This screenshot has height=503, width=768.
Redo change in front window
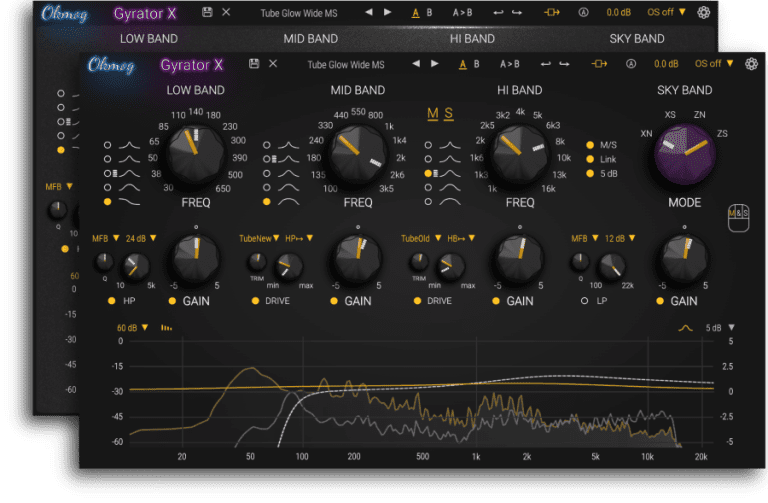pos(564,64)
